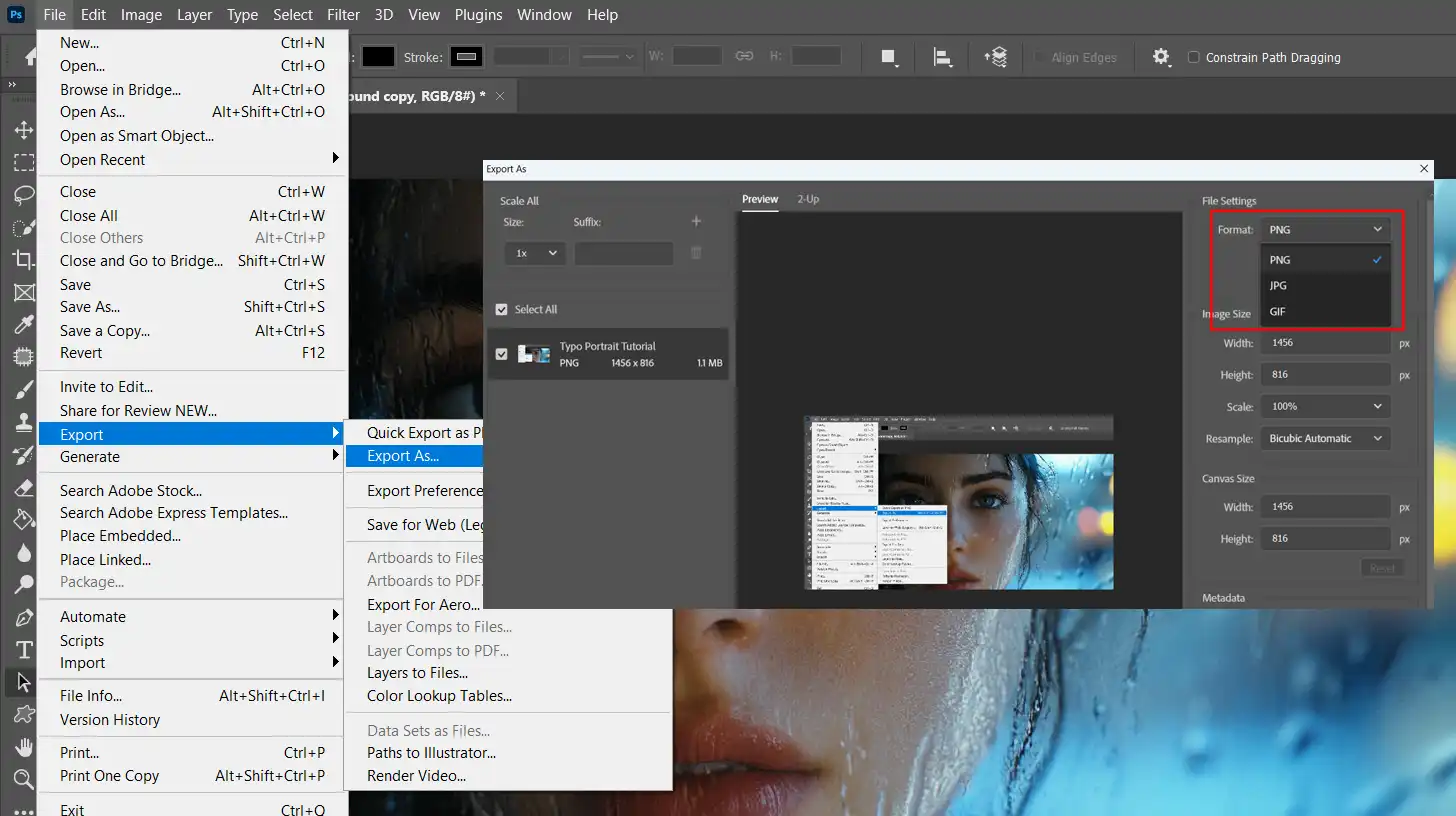Select the Lasso tool
This screenshot has height=816, width=1456.
click(23, 194)
